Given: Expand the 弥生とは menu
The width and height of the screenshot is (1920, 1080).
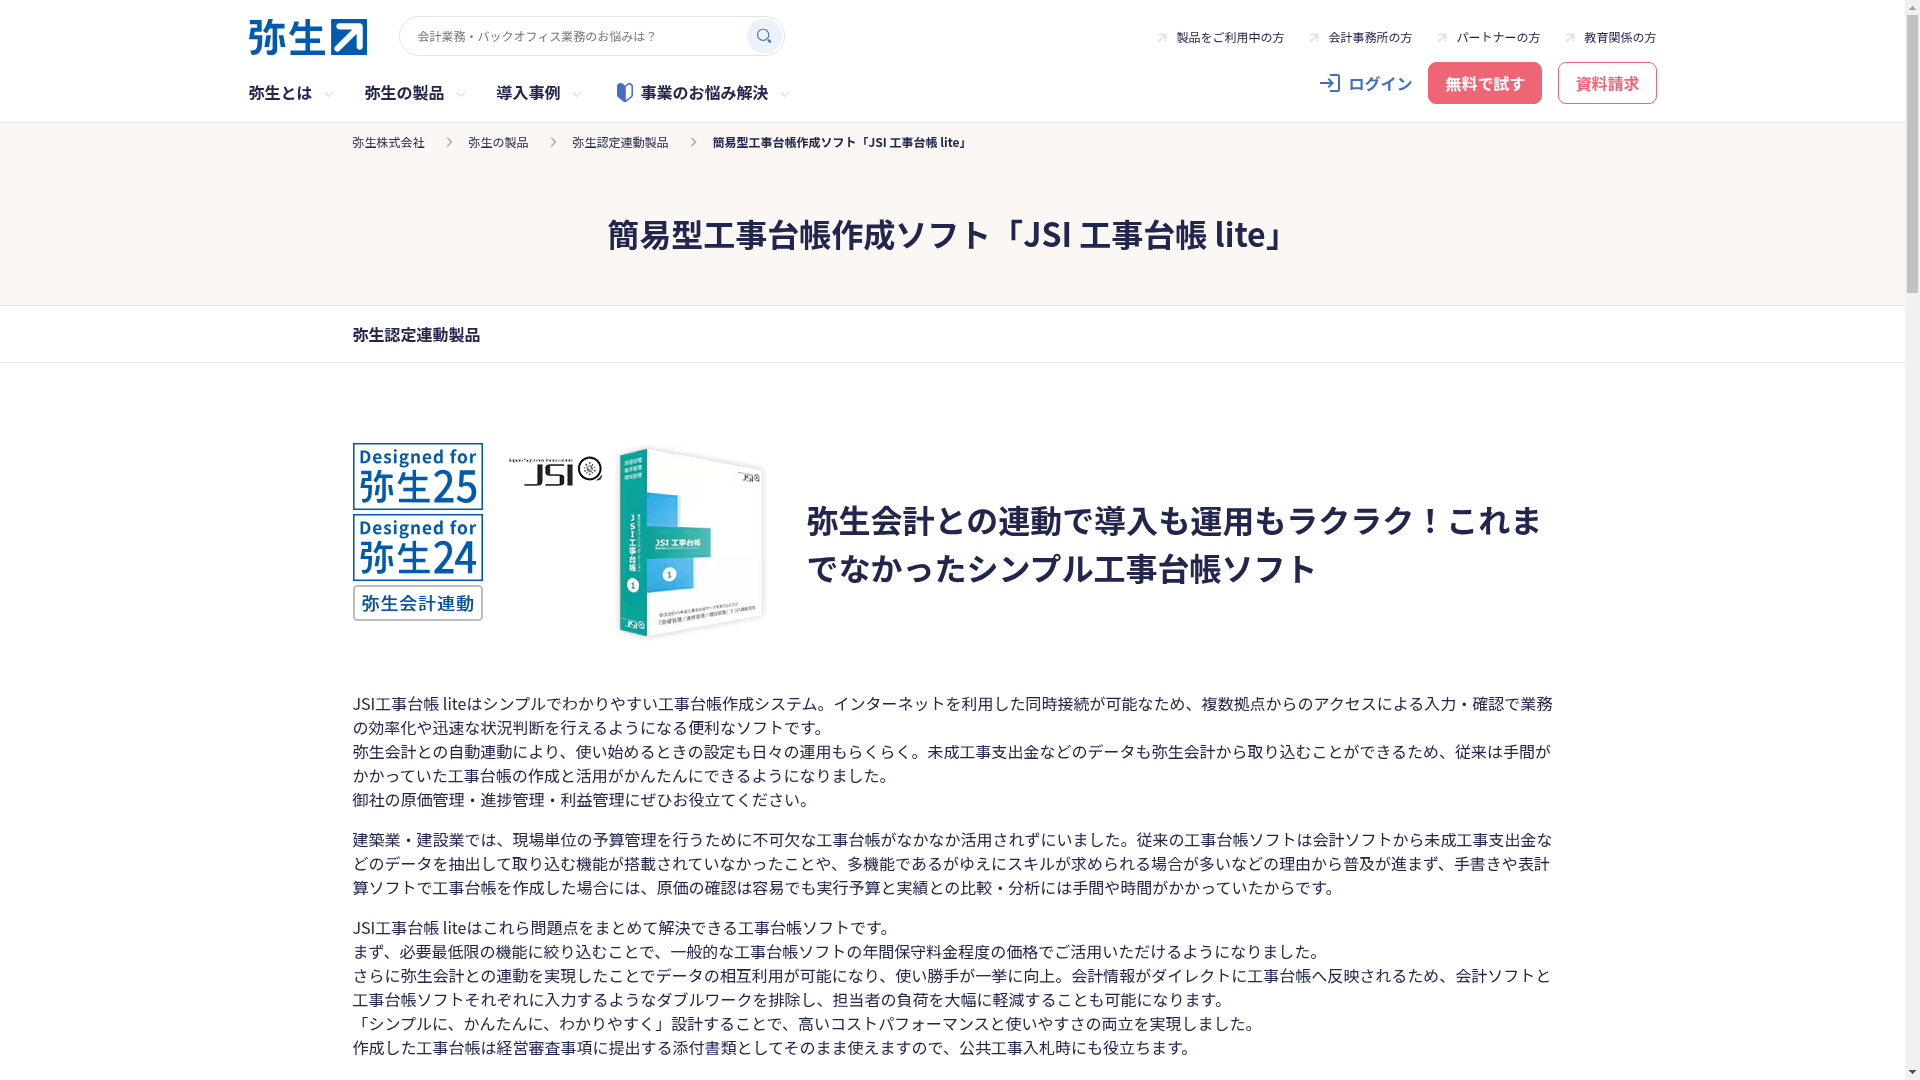Looking at the screenshot, I should click(x=290, y=93).
